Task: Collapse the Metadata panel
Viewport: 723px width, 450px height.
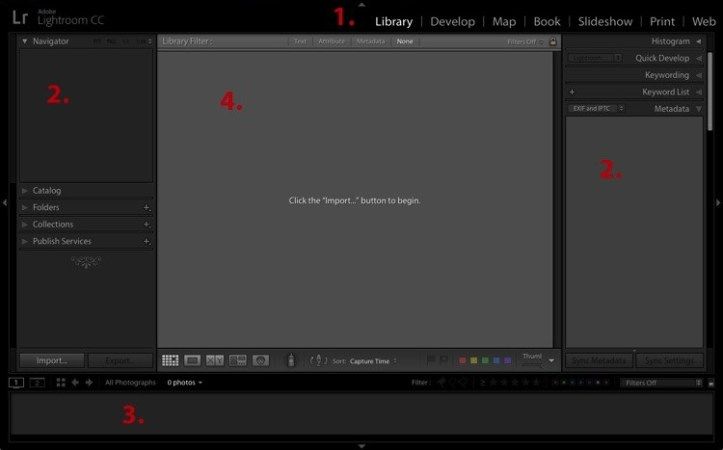Action: 699,109
